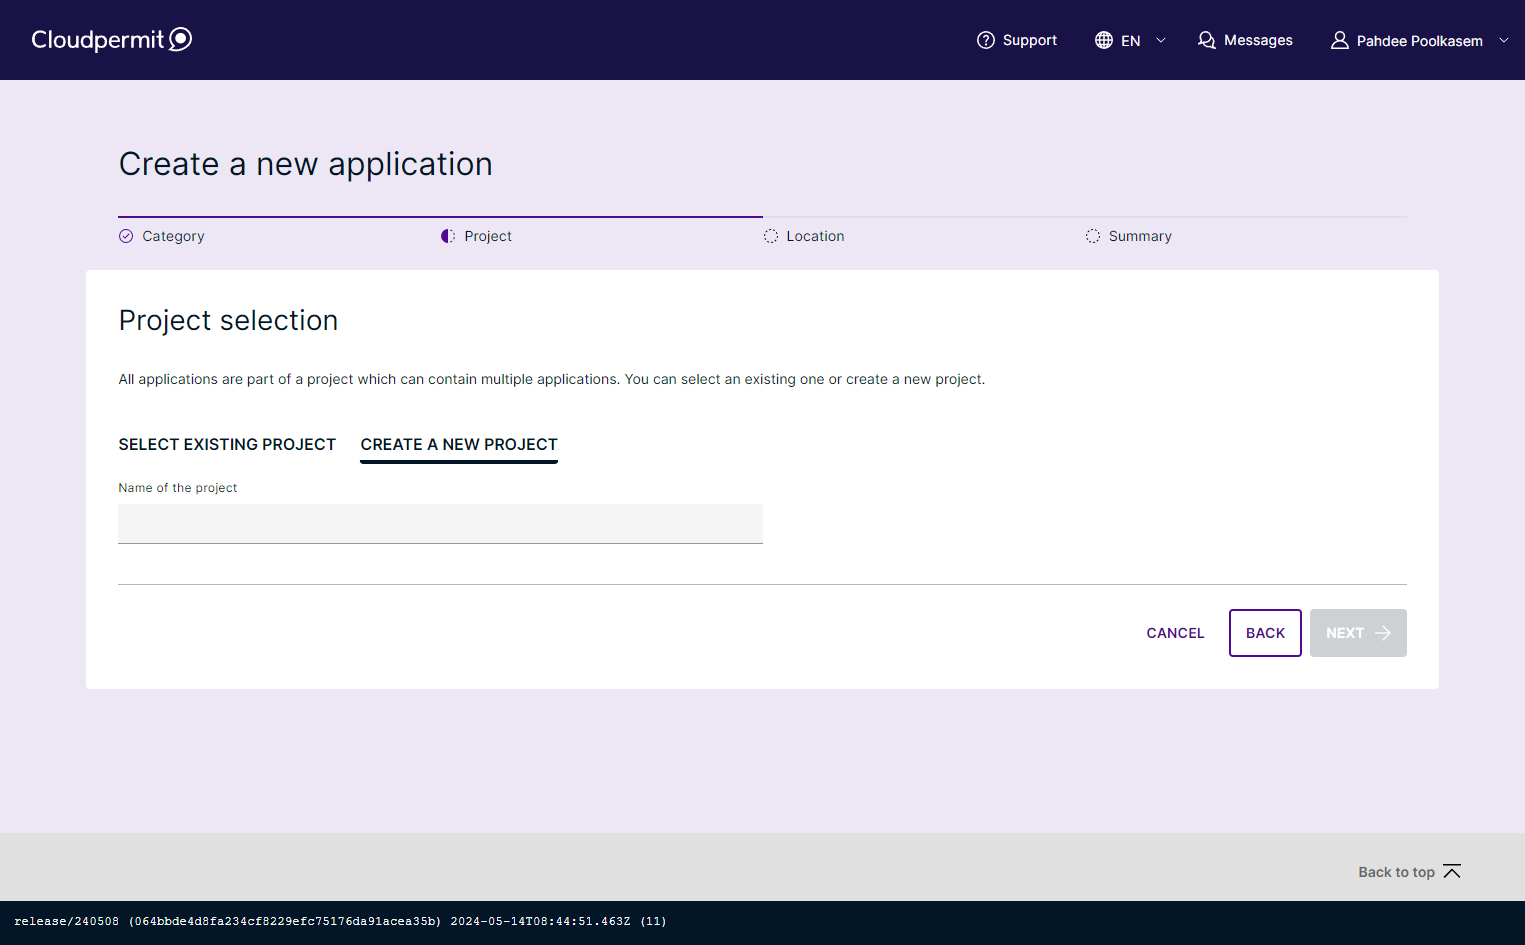The height and width of the screenshot is (945, 1525).
Task: Click the Back to top text link
Action: [x=1396, y=872]
